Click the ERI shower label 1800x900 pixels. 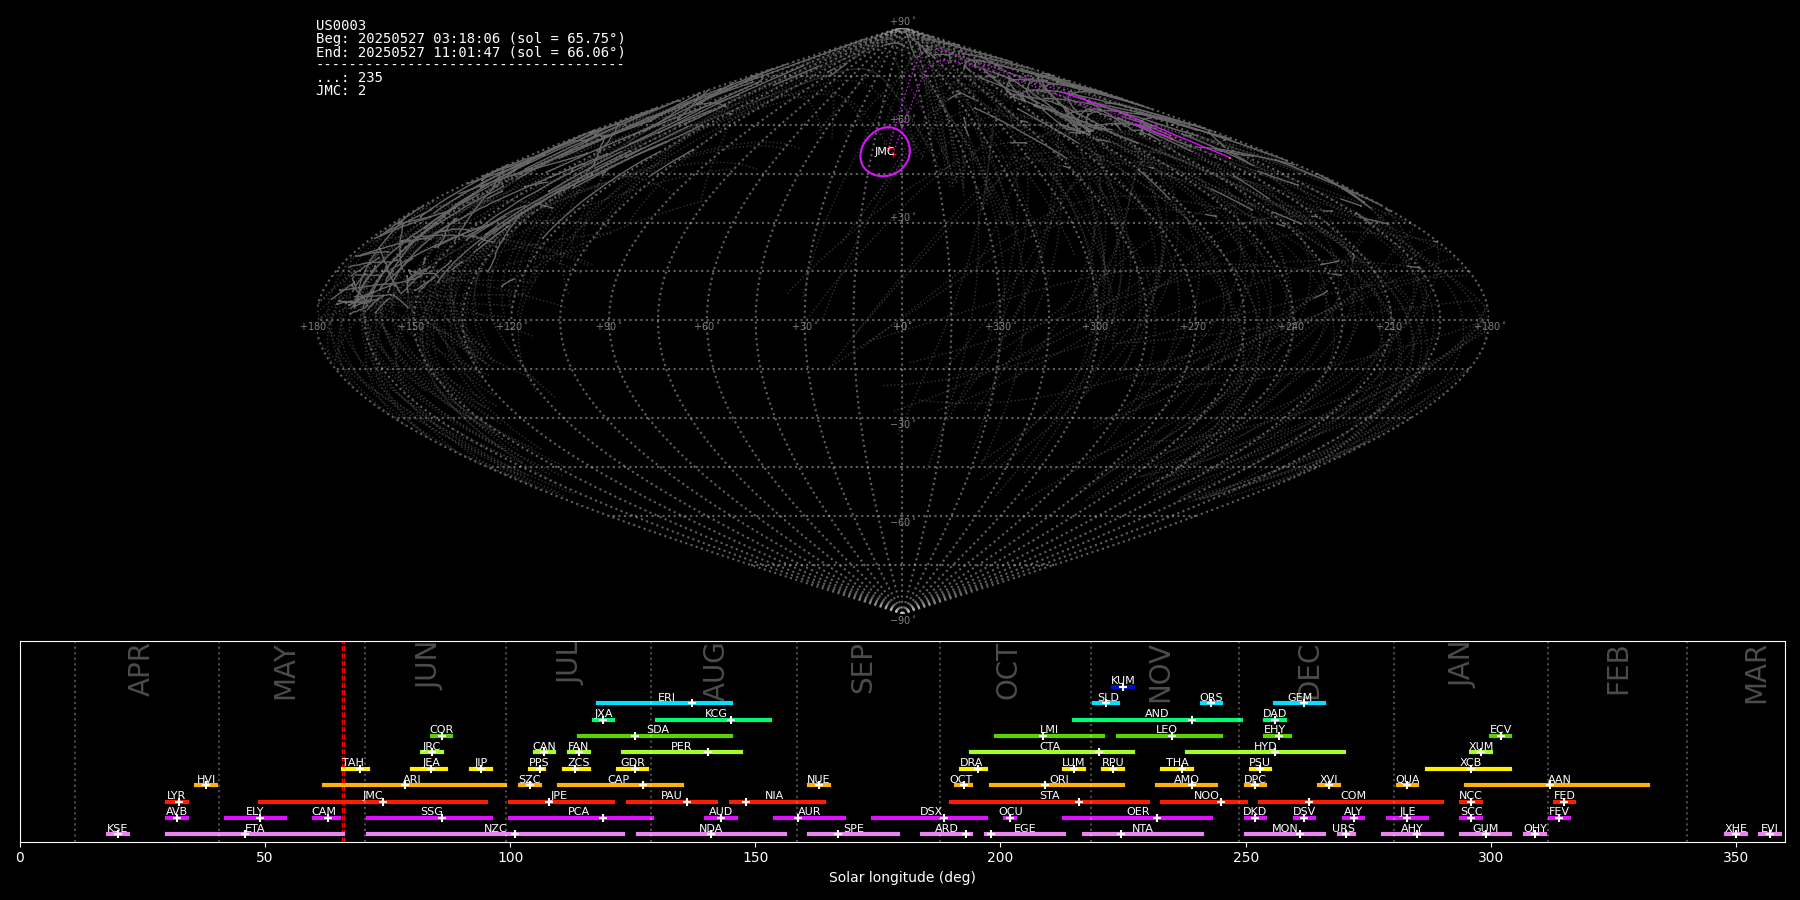click(666, 697)
